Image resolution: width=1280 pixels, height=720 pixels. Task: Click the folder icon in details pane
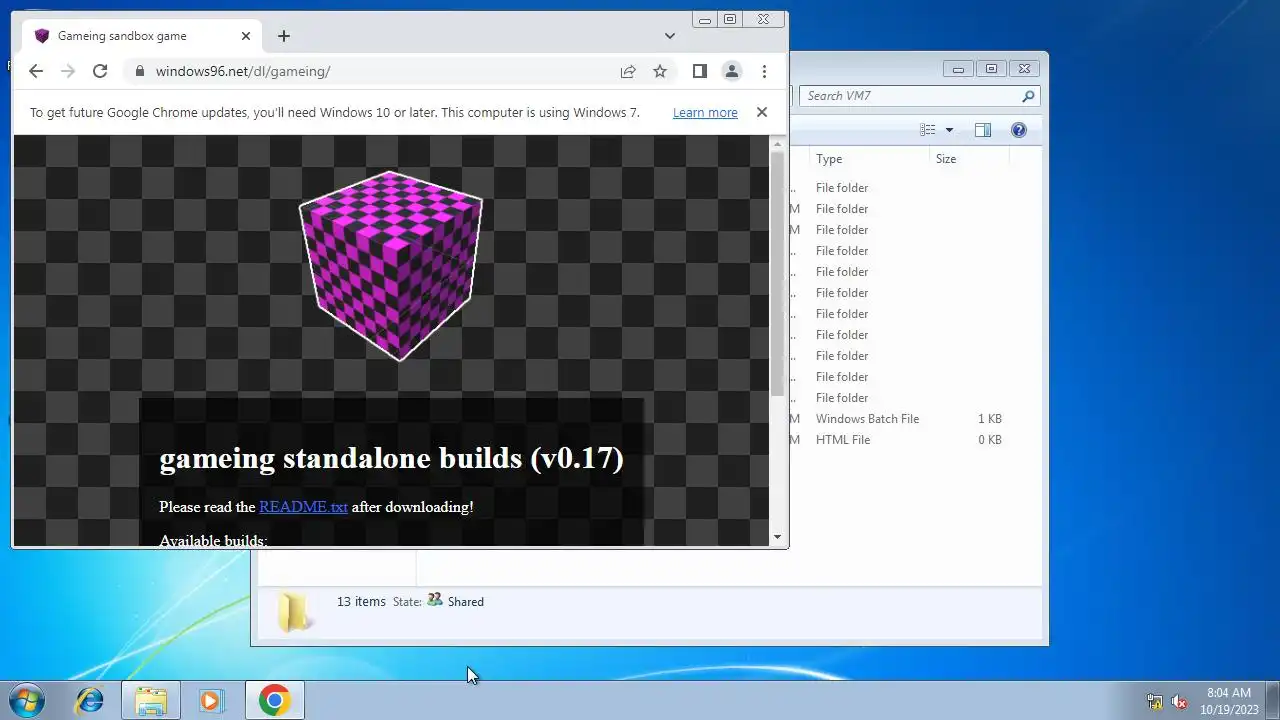pyautogui.click(x=293, y=611)
